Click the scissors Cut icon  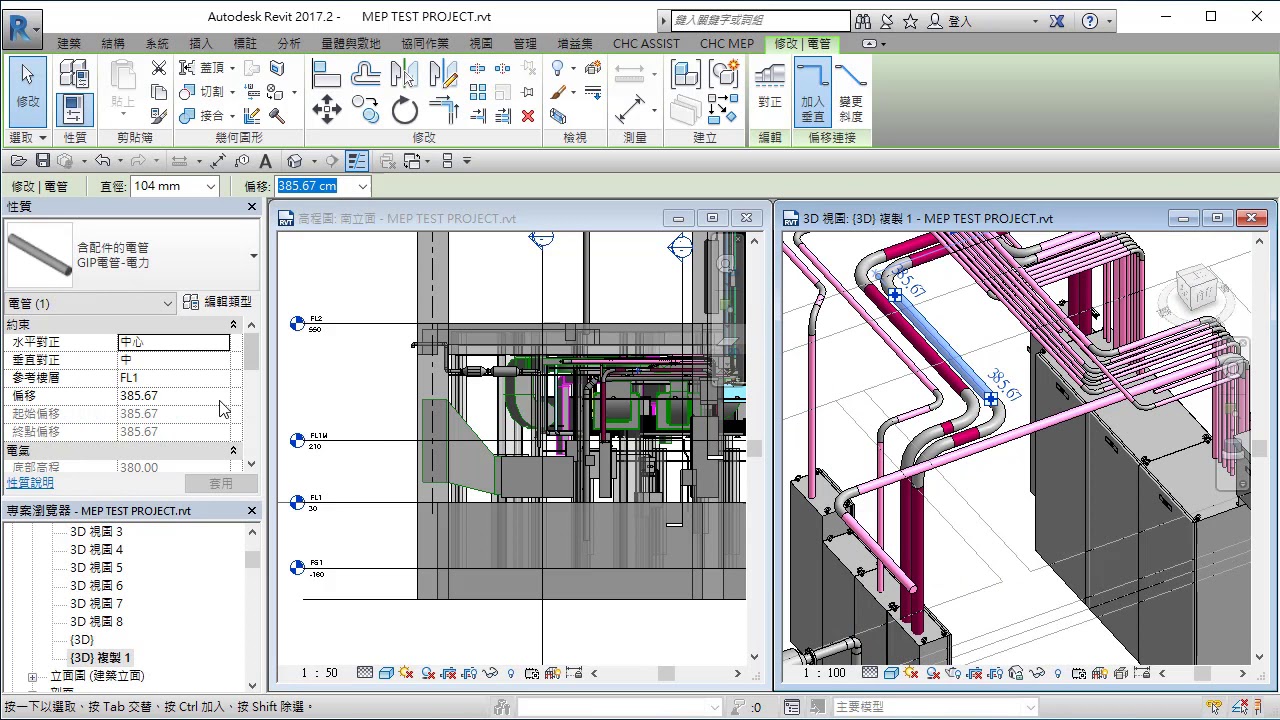coord(159,68)
